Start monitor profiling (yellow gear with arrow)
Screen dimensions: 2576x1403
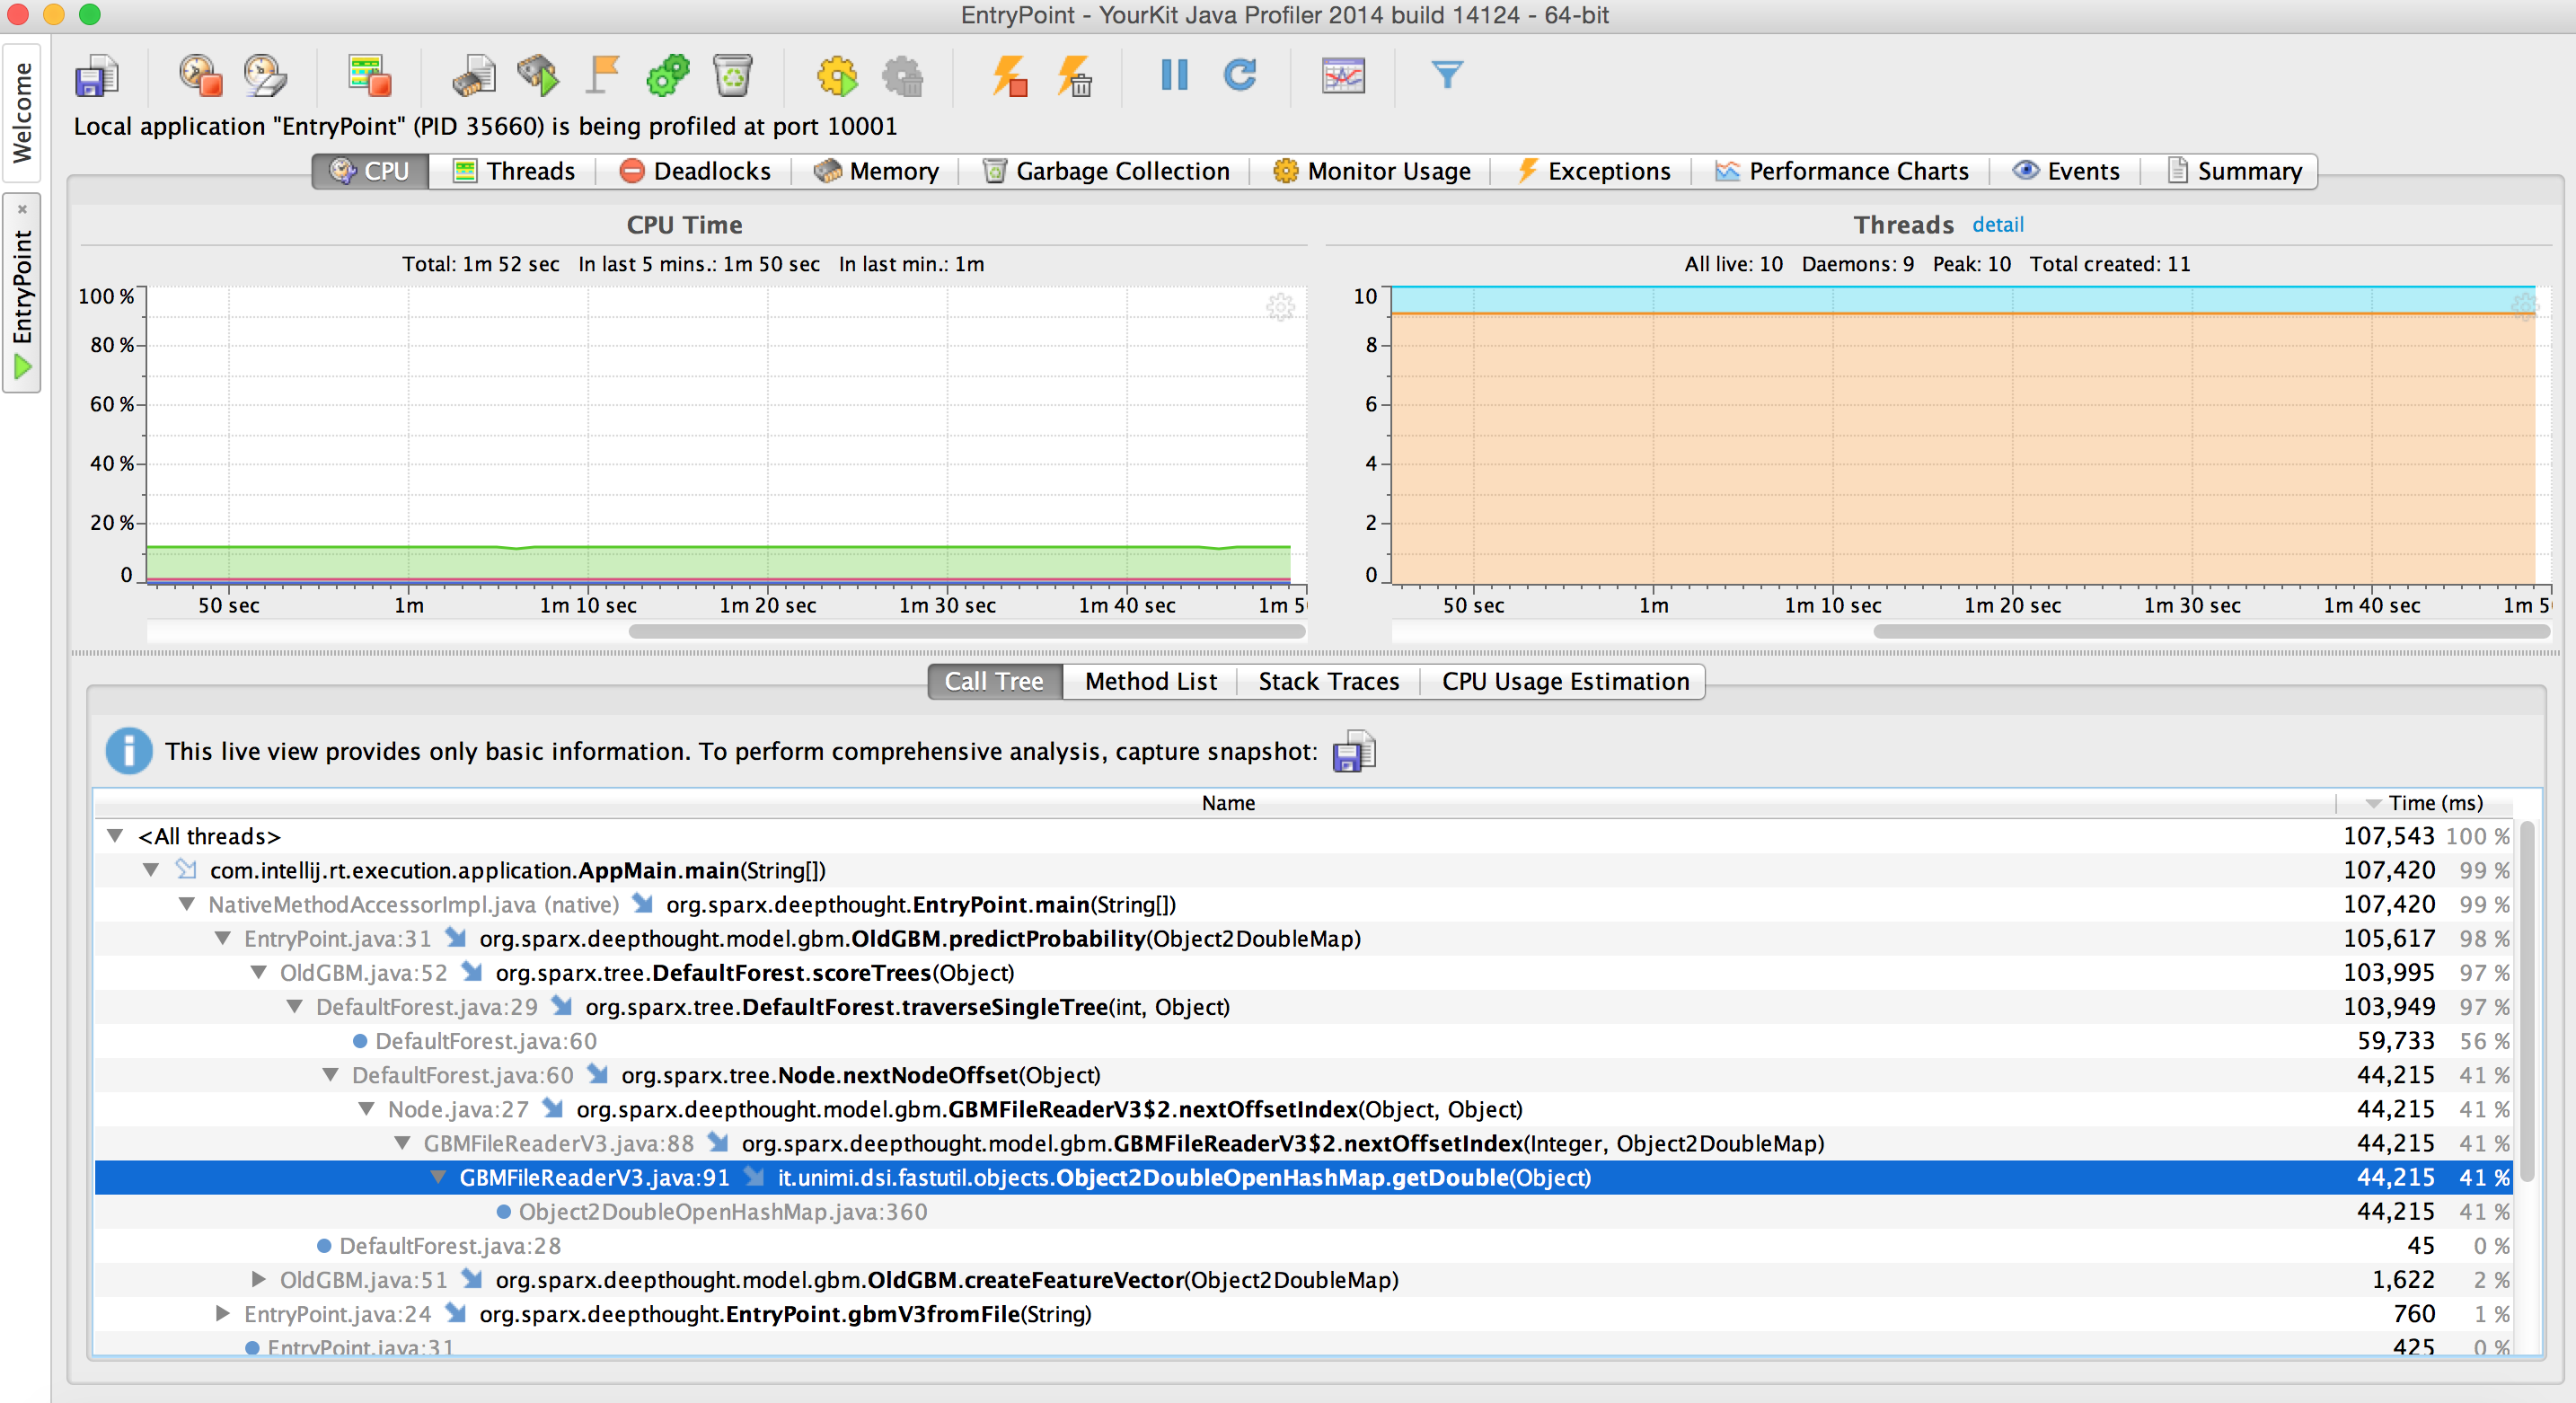tap(837, 76)
